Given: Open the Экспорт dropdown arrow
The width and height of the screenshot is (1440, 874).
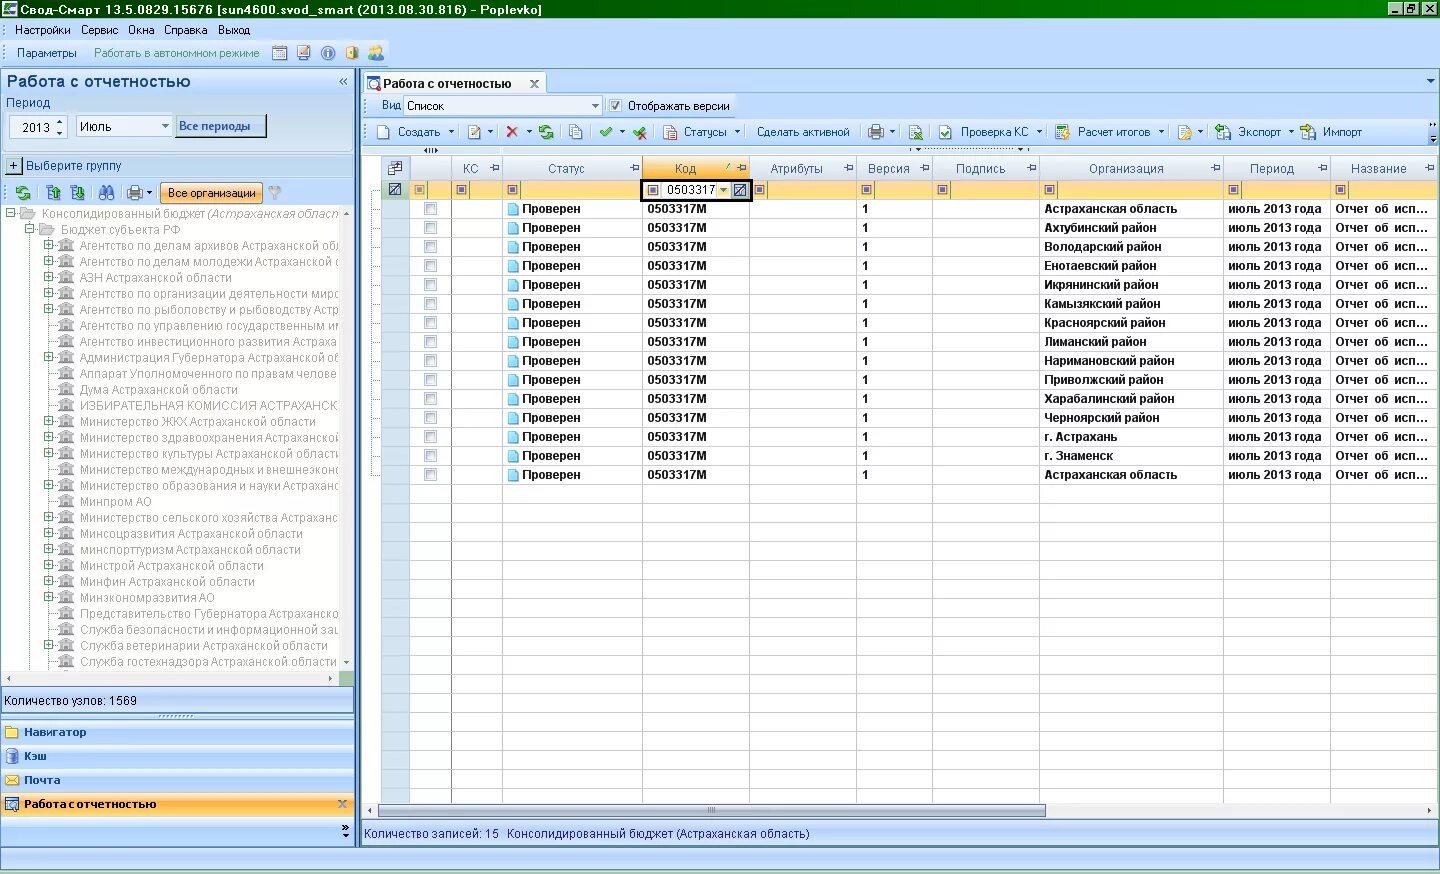Looking at the screenshot, I should pyautogui.click(x=1291, y=132).
